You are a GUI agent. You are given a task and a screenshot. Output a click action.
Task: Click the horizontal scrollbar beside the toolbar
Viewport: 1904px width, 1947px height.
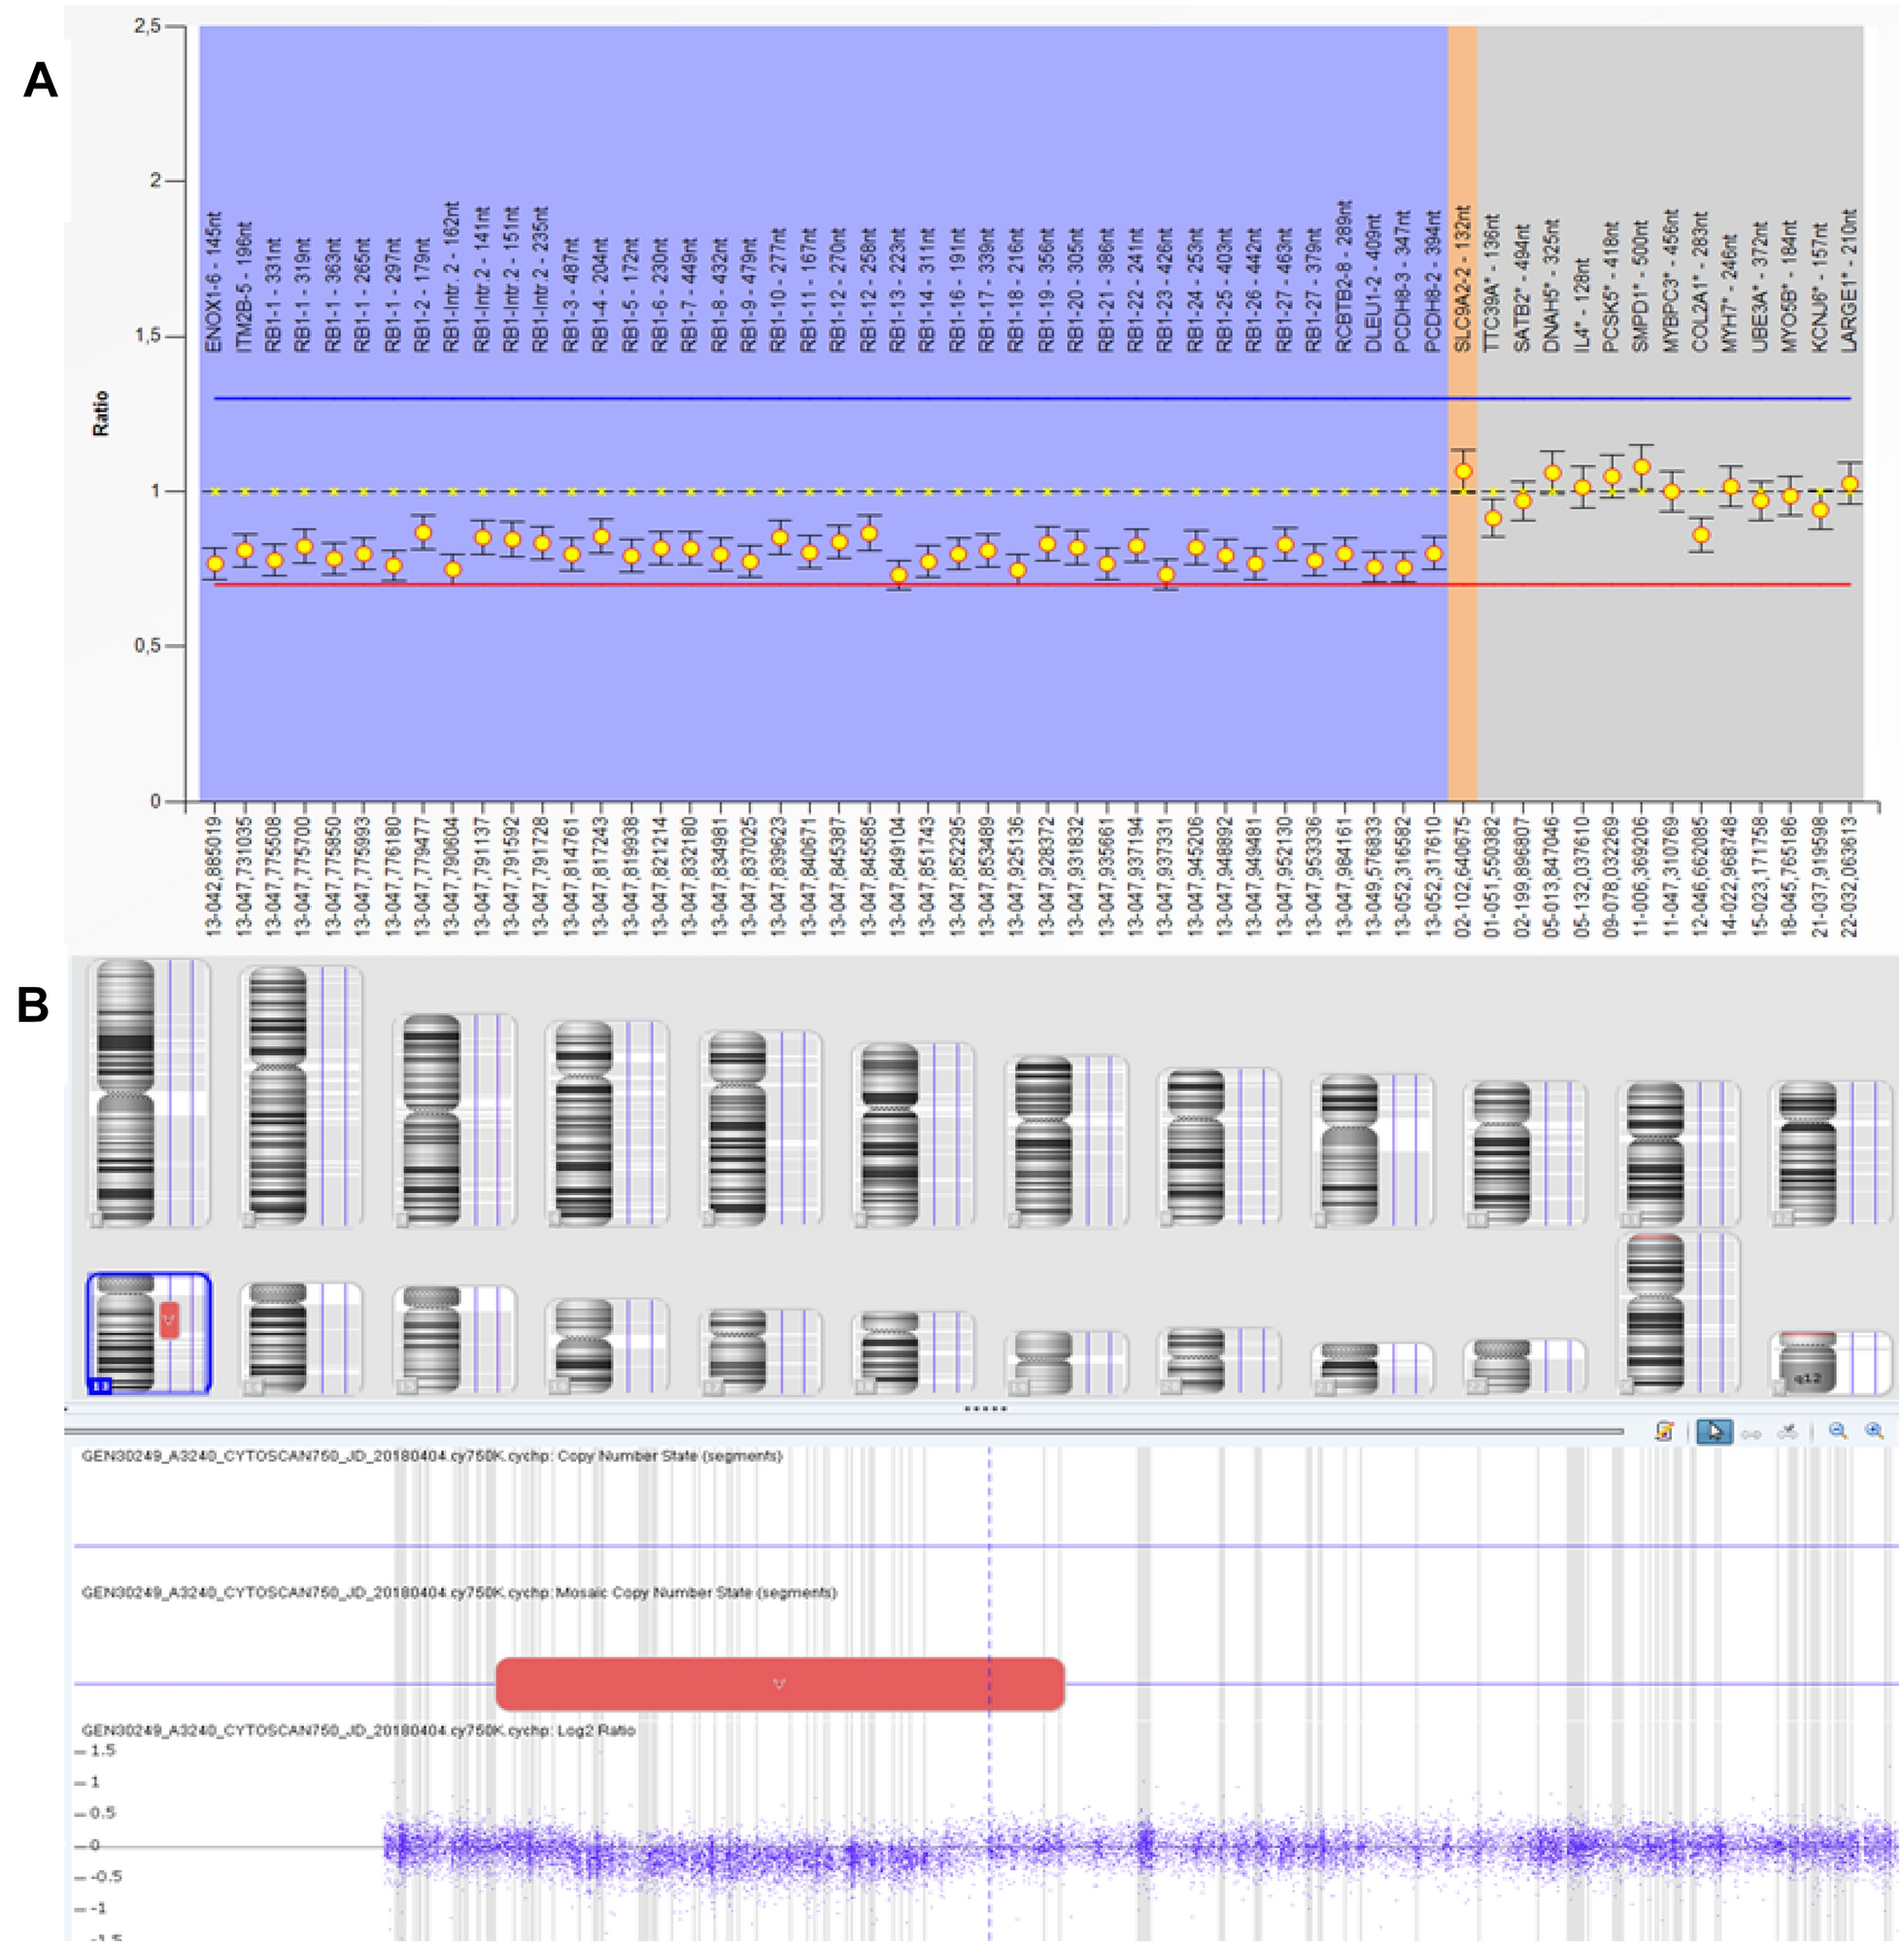tap(846, 1431)
